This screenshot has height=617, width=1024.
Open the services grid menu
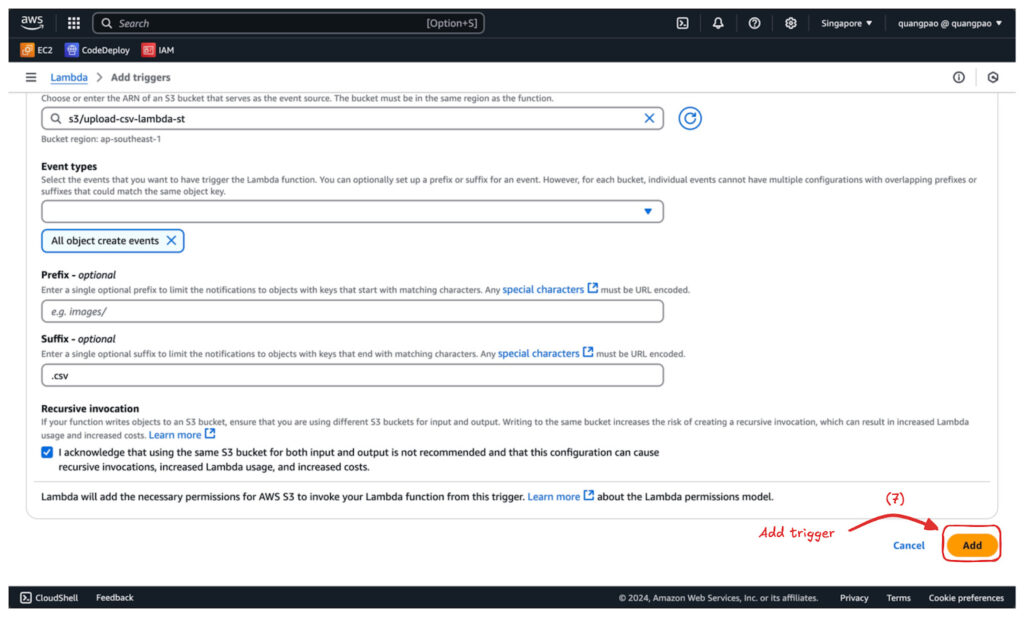[74, 23]
